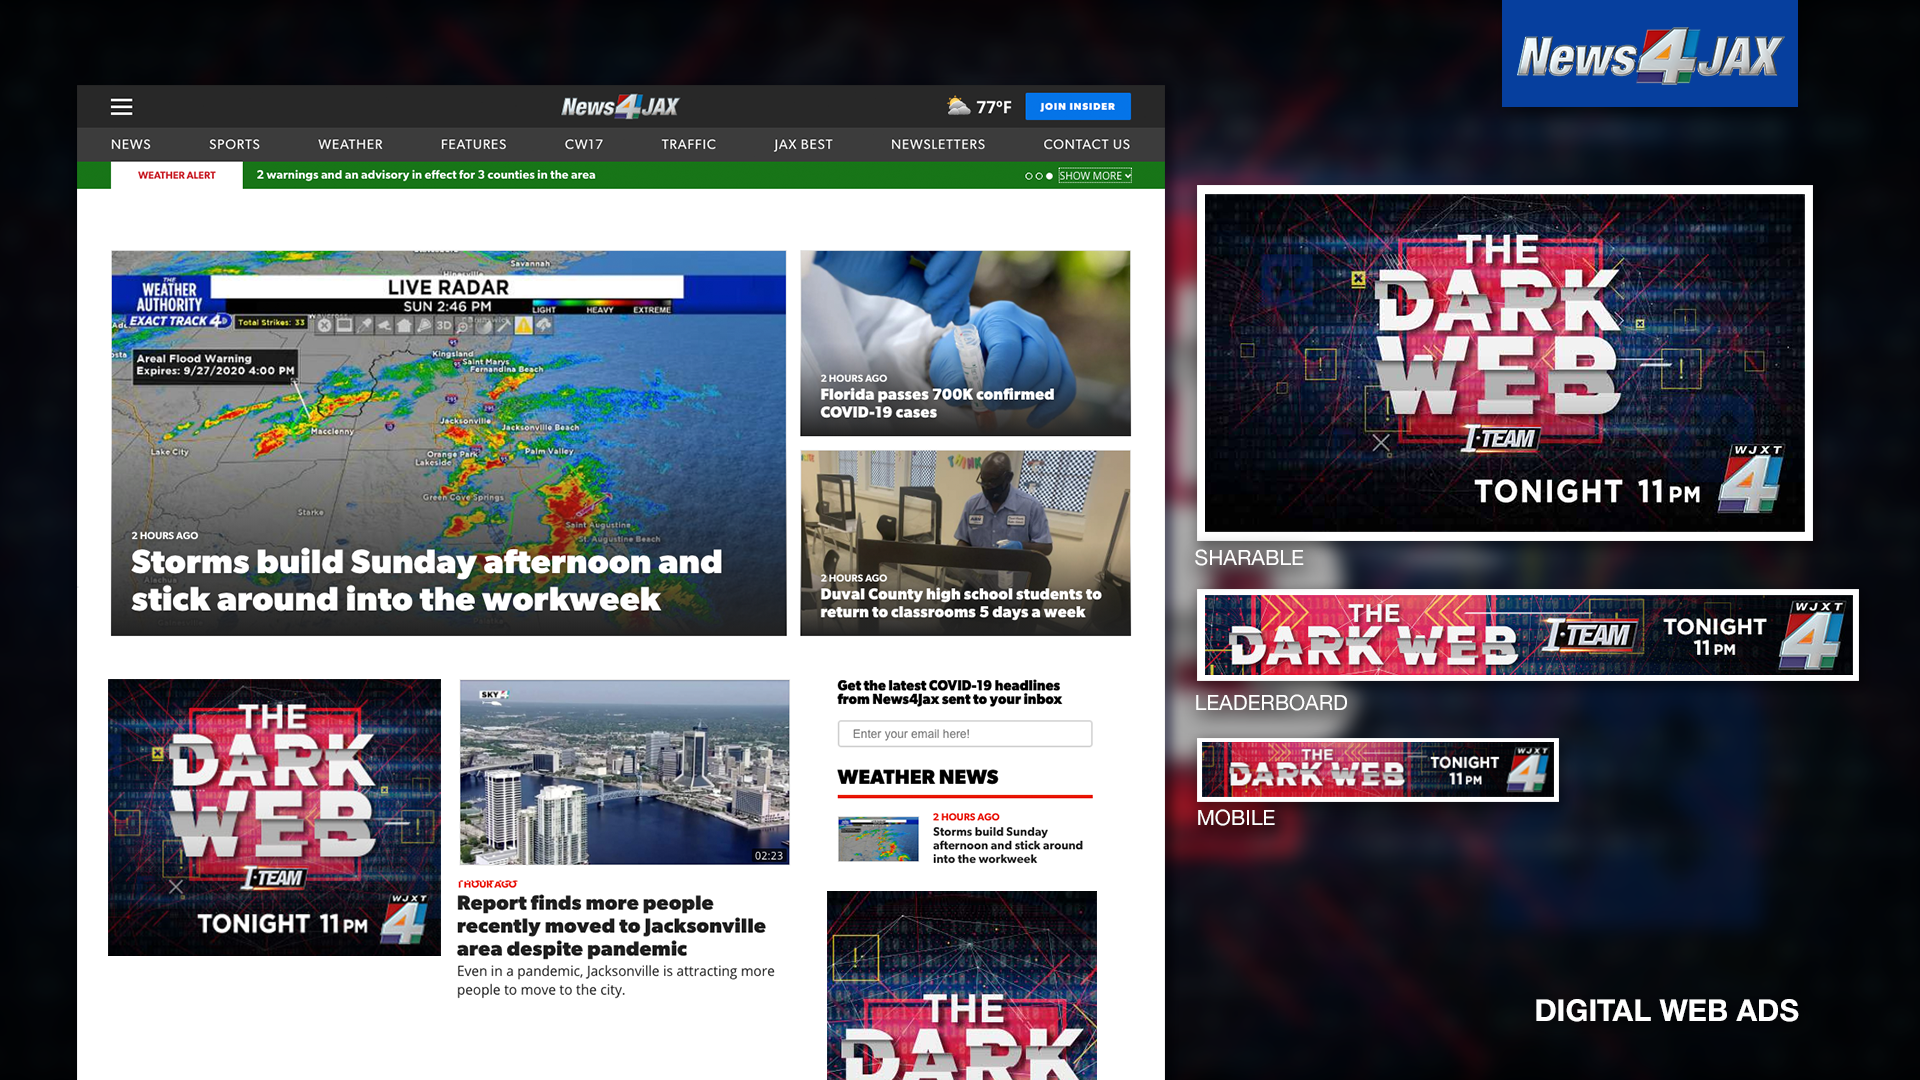Open Florida passes 700K COVID-19 cases story
Viewport: 1920px width, 1080px height.
965,343
